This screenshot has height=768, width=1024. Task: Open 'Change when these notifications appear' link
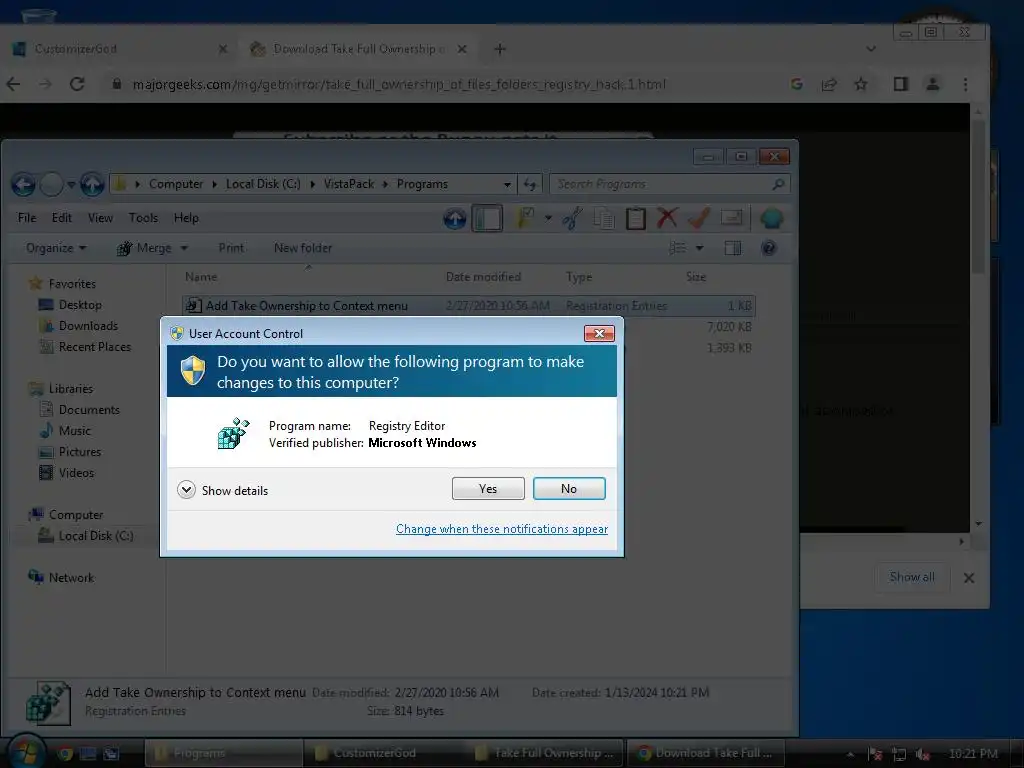[502, 529]
